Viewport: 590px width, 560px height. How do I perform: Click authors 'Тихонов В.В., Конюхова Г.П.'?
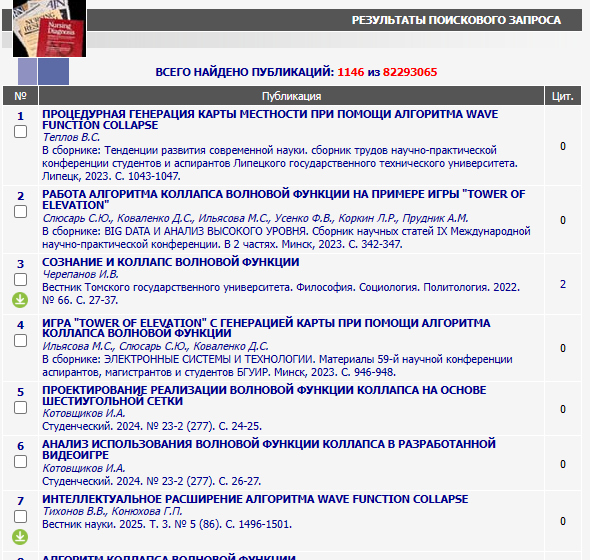pyautogui.click(x=112, y=511)
